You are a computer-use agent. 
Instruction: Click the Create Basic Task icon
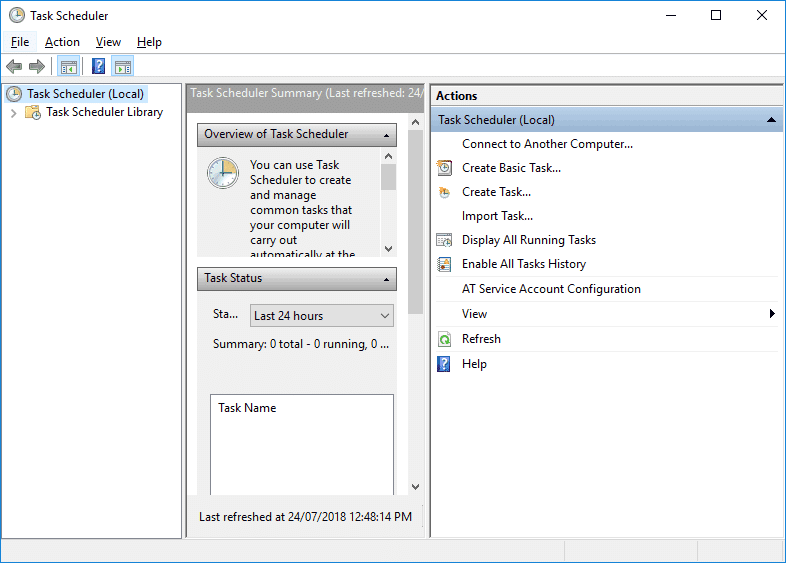tap(444, 168)
